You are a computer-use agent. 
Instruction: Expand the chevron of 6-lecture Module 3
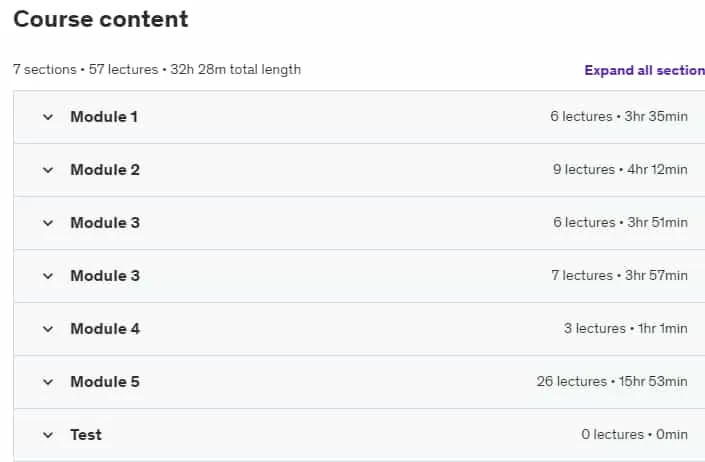48,223
